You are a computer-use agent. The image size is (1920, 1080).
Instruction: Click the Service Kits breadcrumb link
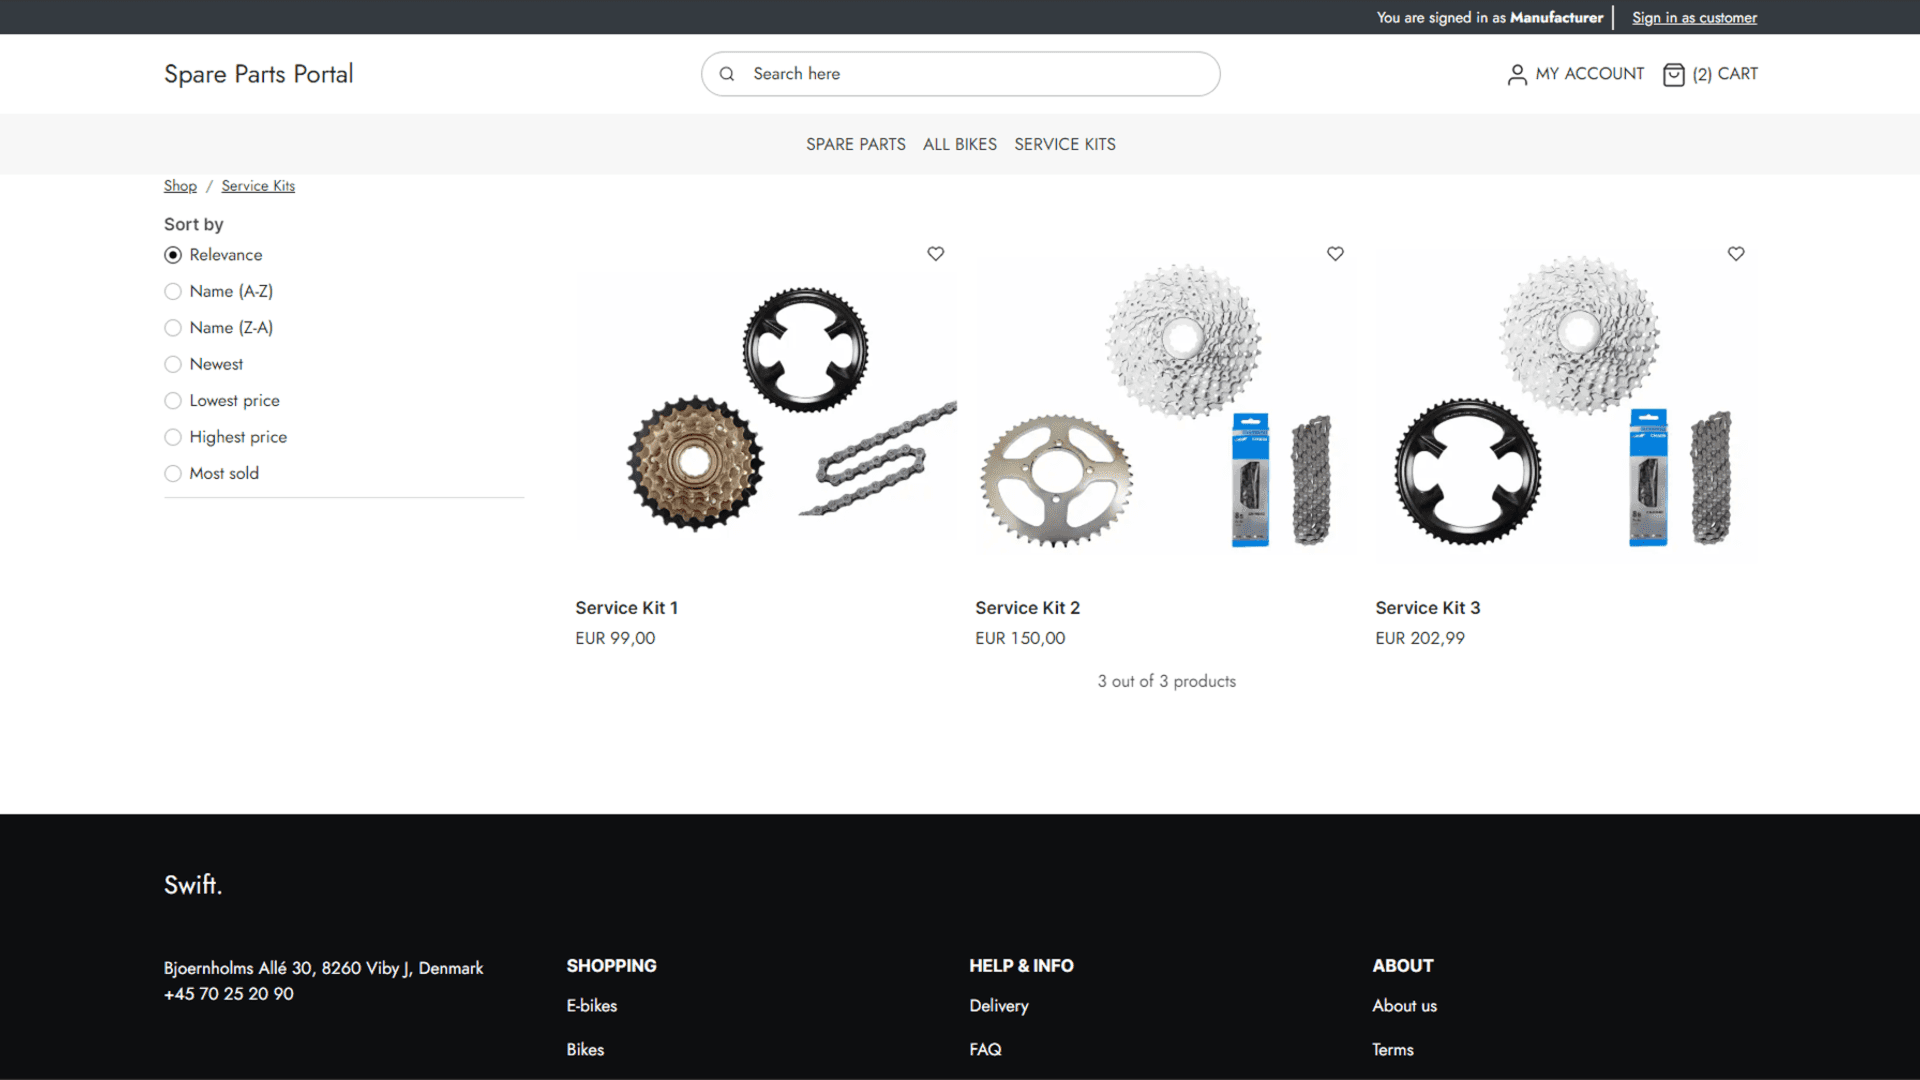(258, 185)
